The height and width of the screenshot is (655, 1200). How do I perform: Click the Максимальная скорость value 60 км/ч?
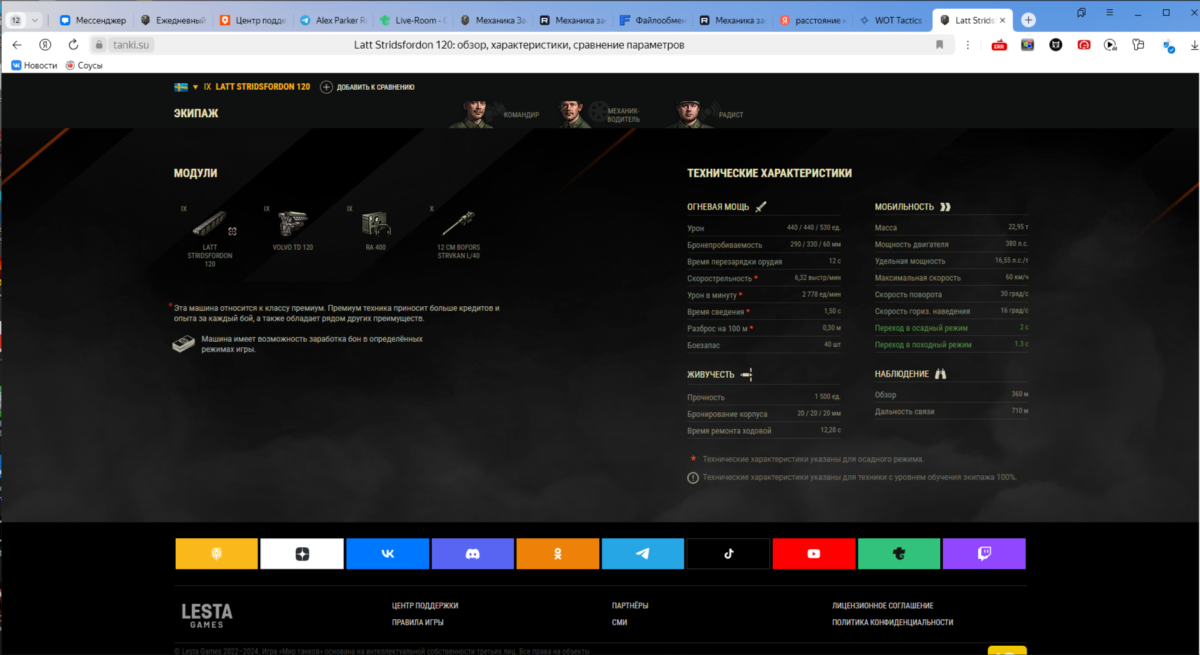tap(1015, 277)
